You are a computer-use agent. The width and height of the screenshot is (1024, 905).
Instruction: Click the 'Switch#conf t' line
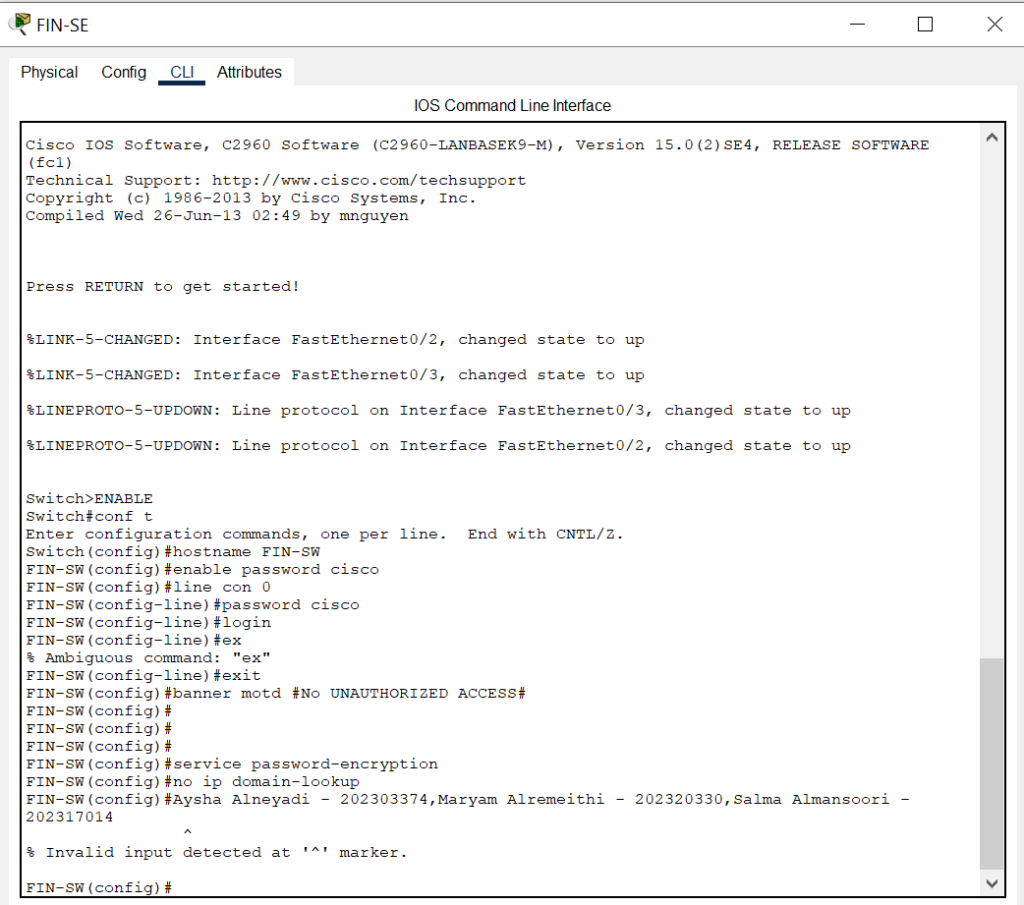tap(89, 516)
